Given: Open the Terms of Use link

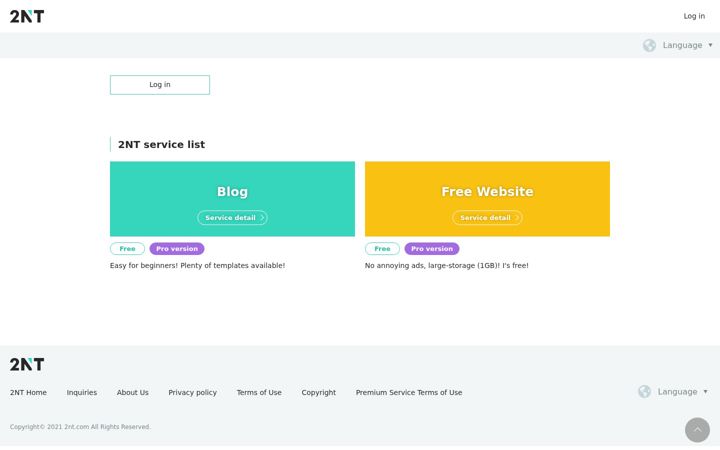Looking at the screenshot, I should (259, 393).
